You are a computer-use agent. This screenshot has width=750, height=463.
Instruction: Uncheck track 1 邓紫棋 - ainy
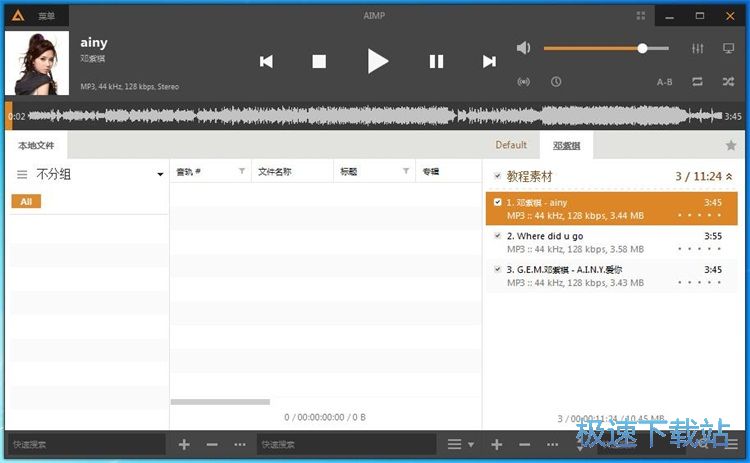tap(497, 202)
